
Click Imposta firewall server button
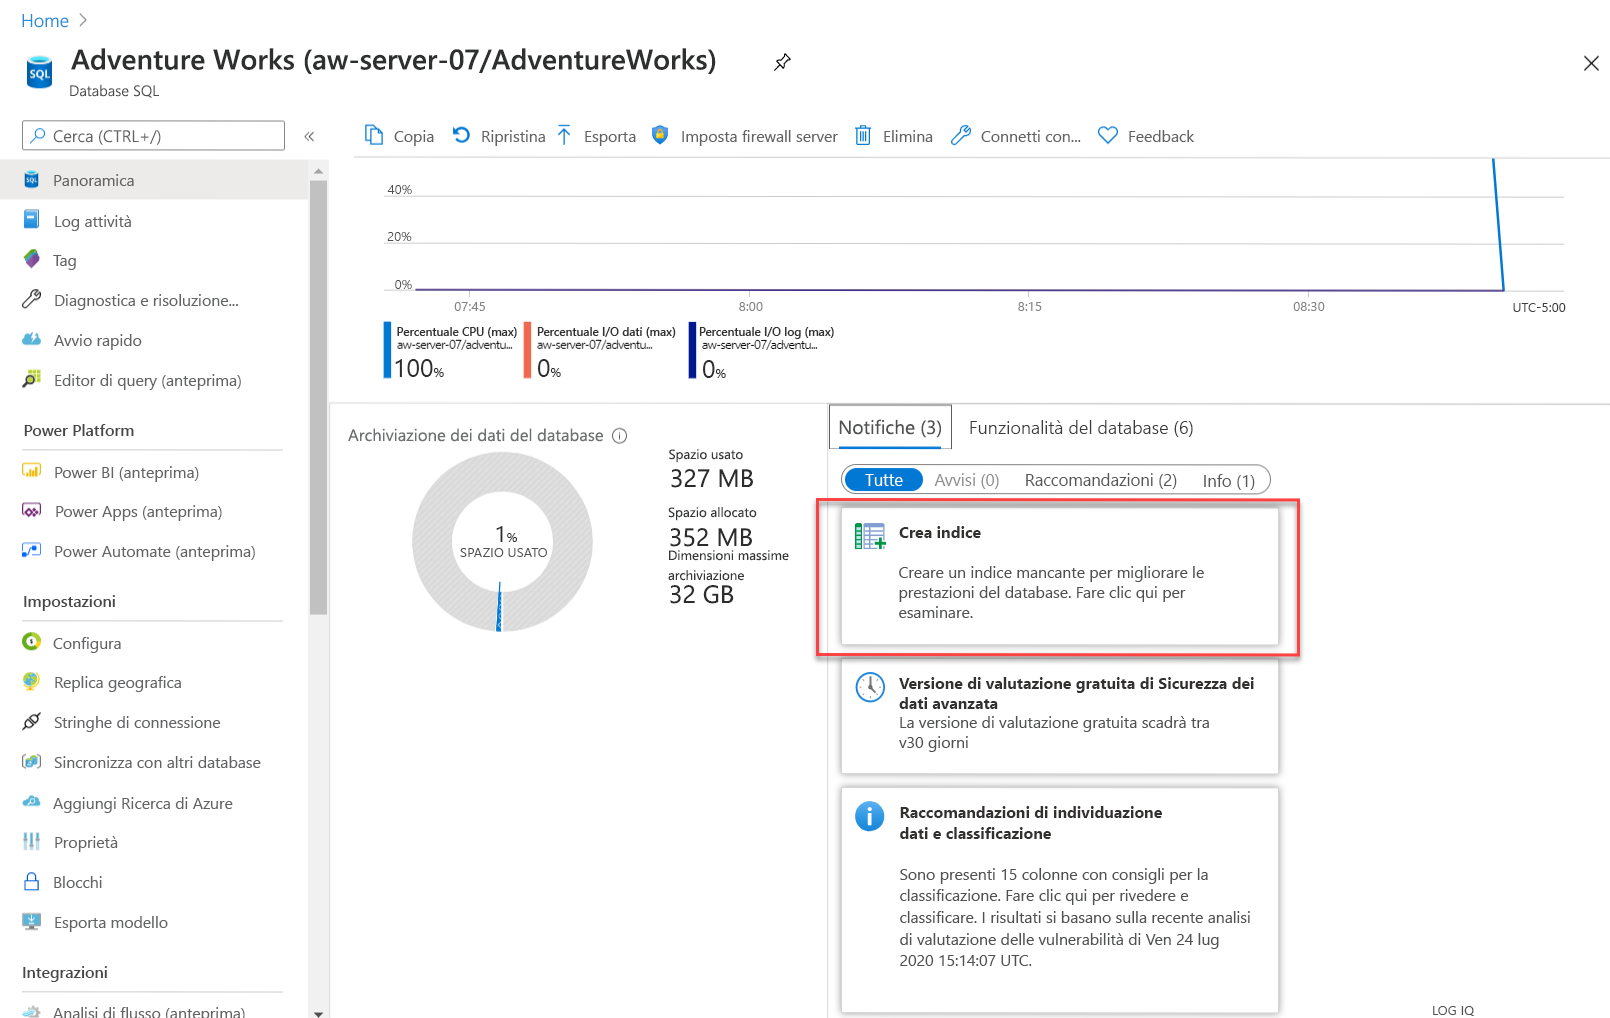click(745, 136)
